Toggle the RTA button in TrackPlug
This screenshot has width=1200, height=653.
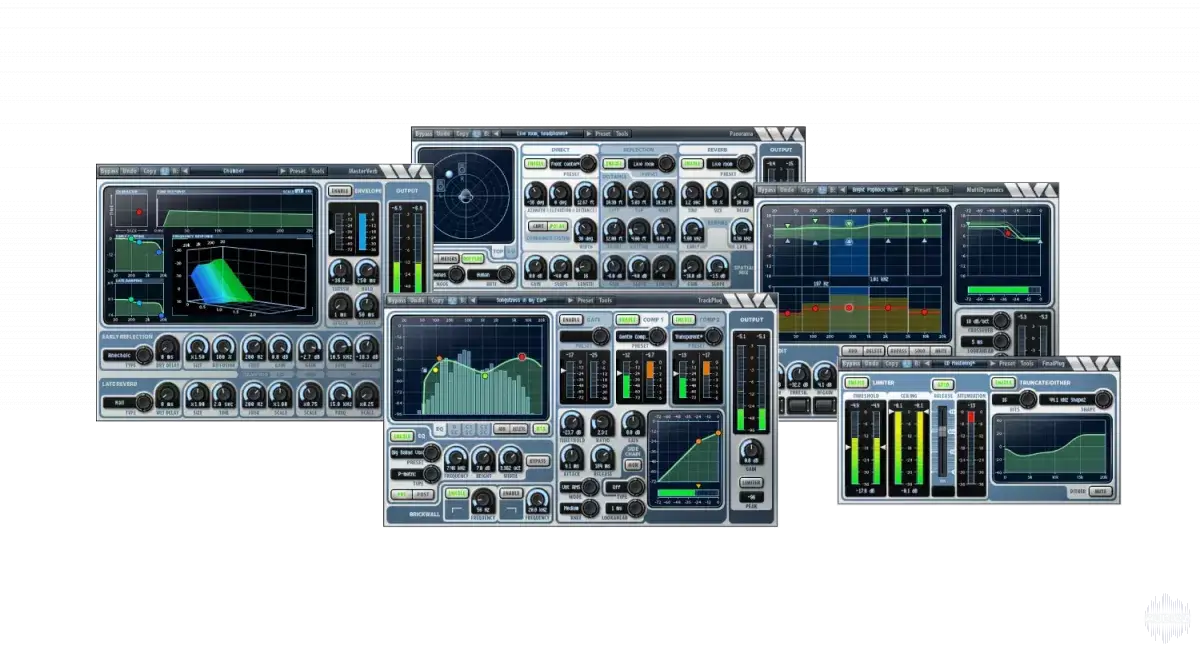pos(541,428)
